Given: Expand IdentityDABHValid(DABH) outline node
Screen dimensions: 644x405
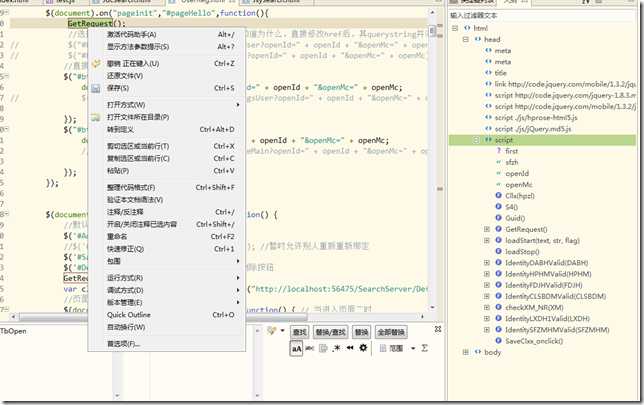Looking at the screenshot, I should click(487, 262).
